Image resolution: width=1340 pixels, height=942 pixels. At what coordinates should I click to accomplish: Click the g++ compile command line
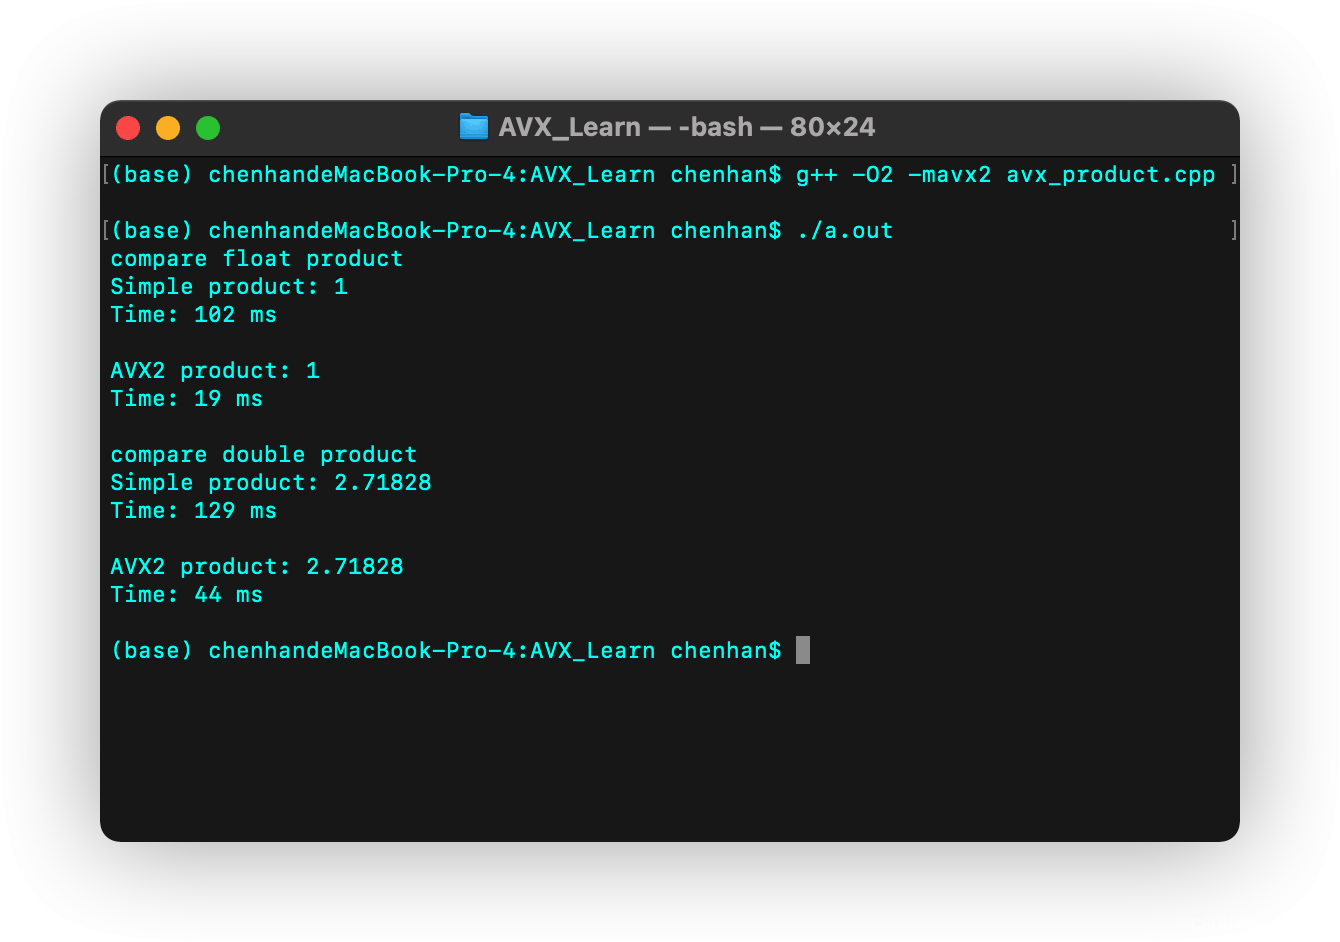pyautogui.click(x=1005, y=175)
